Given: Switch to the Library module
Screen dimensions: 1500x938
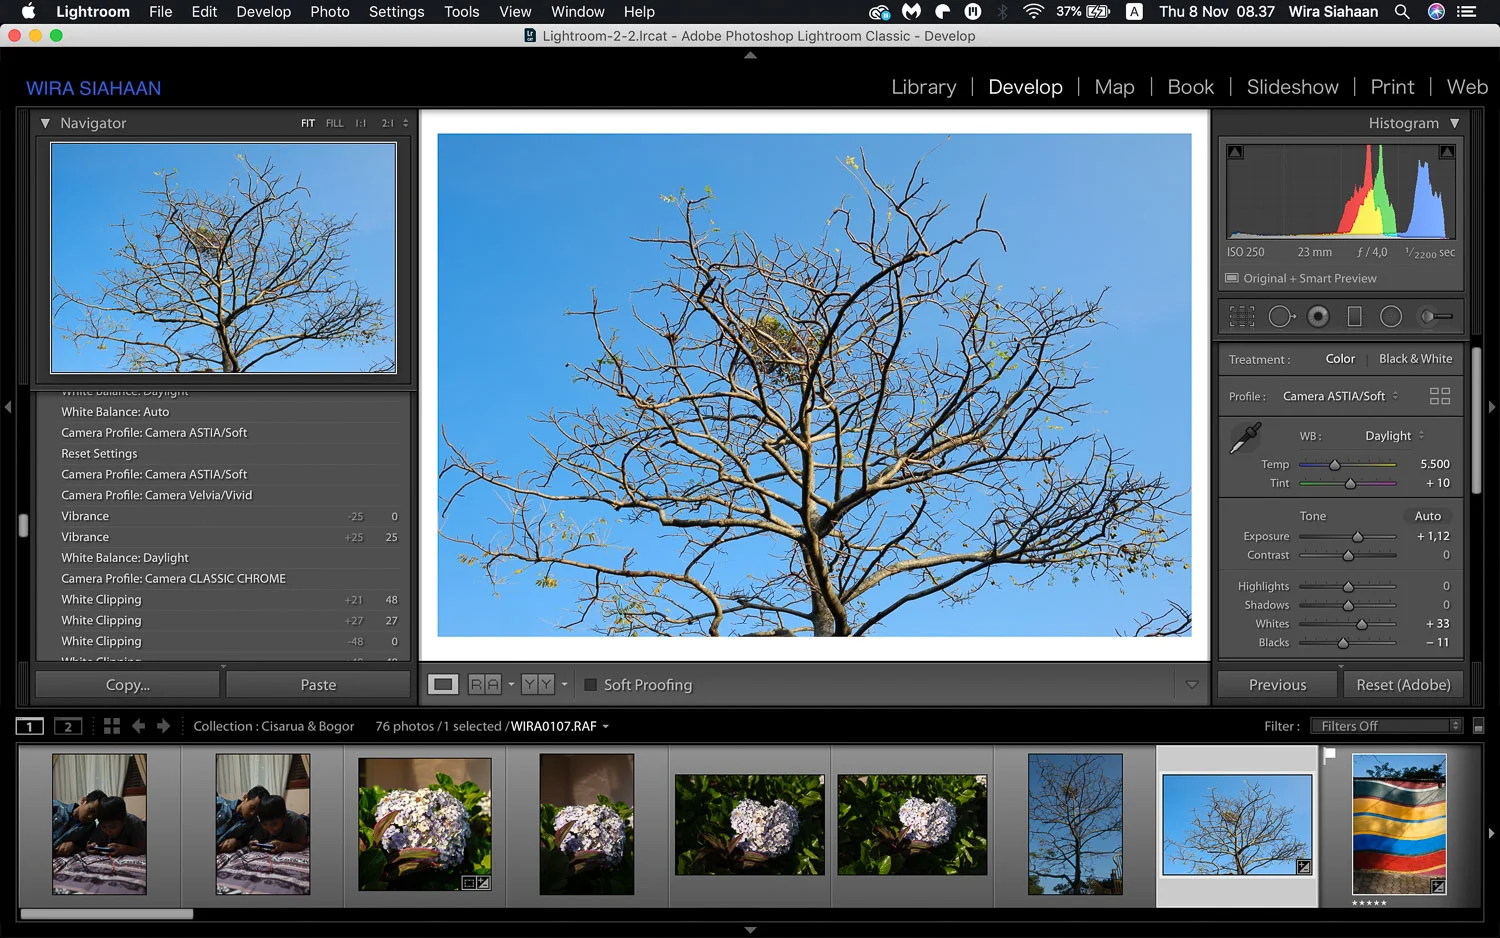Looking at the screenshot, I should tap(923, 87).
